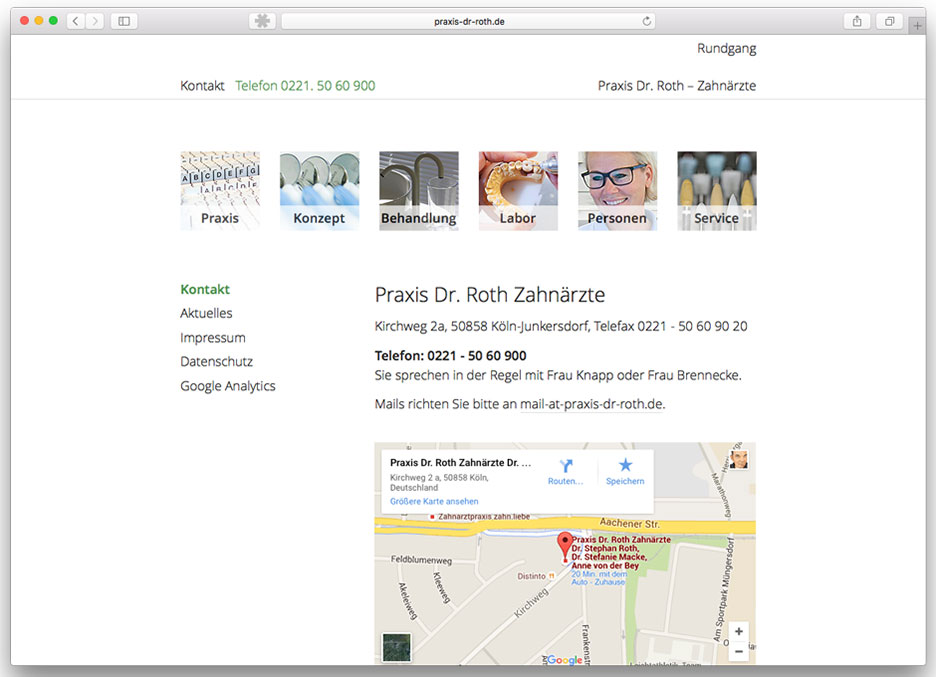Click the Routen directions icon on map card
Screen dimensions: 936x677
coord(566,472)
